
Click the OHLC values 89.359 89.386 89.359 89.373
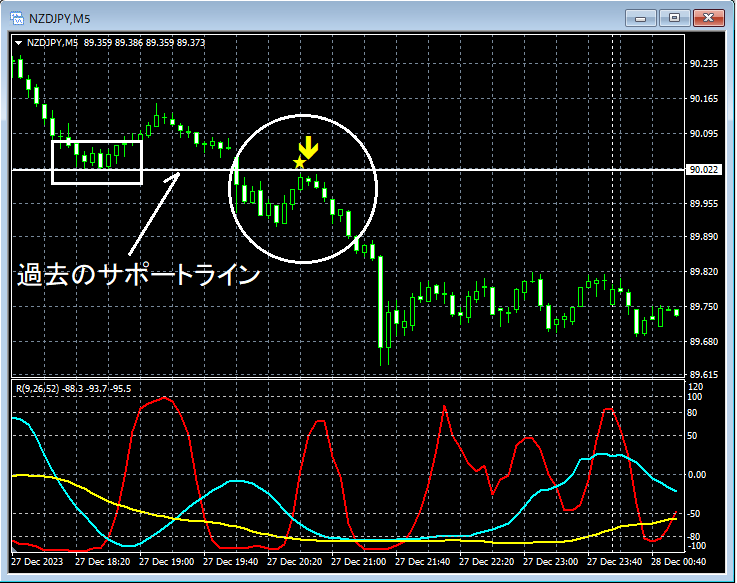point(144,43)
